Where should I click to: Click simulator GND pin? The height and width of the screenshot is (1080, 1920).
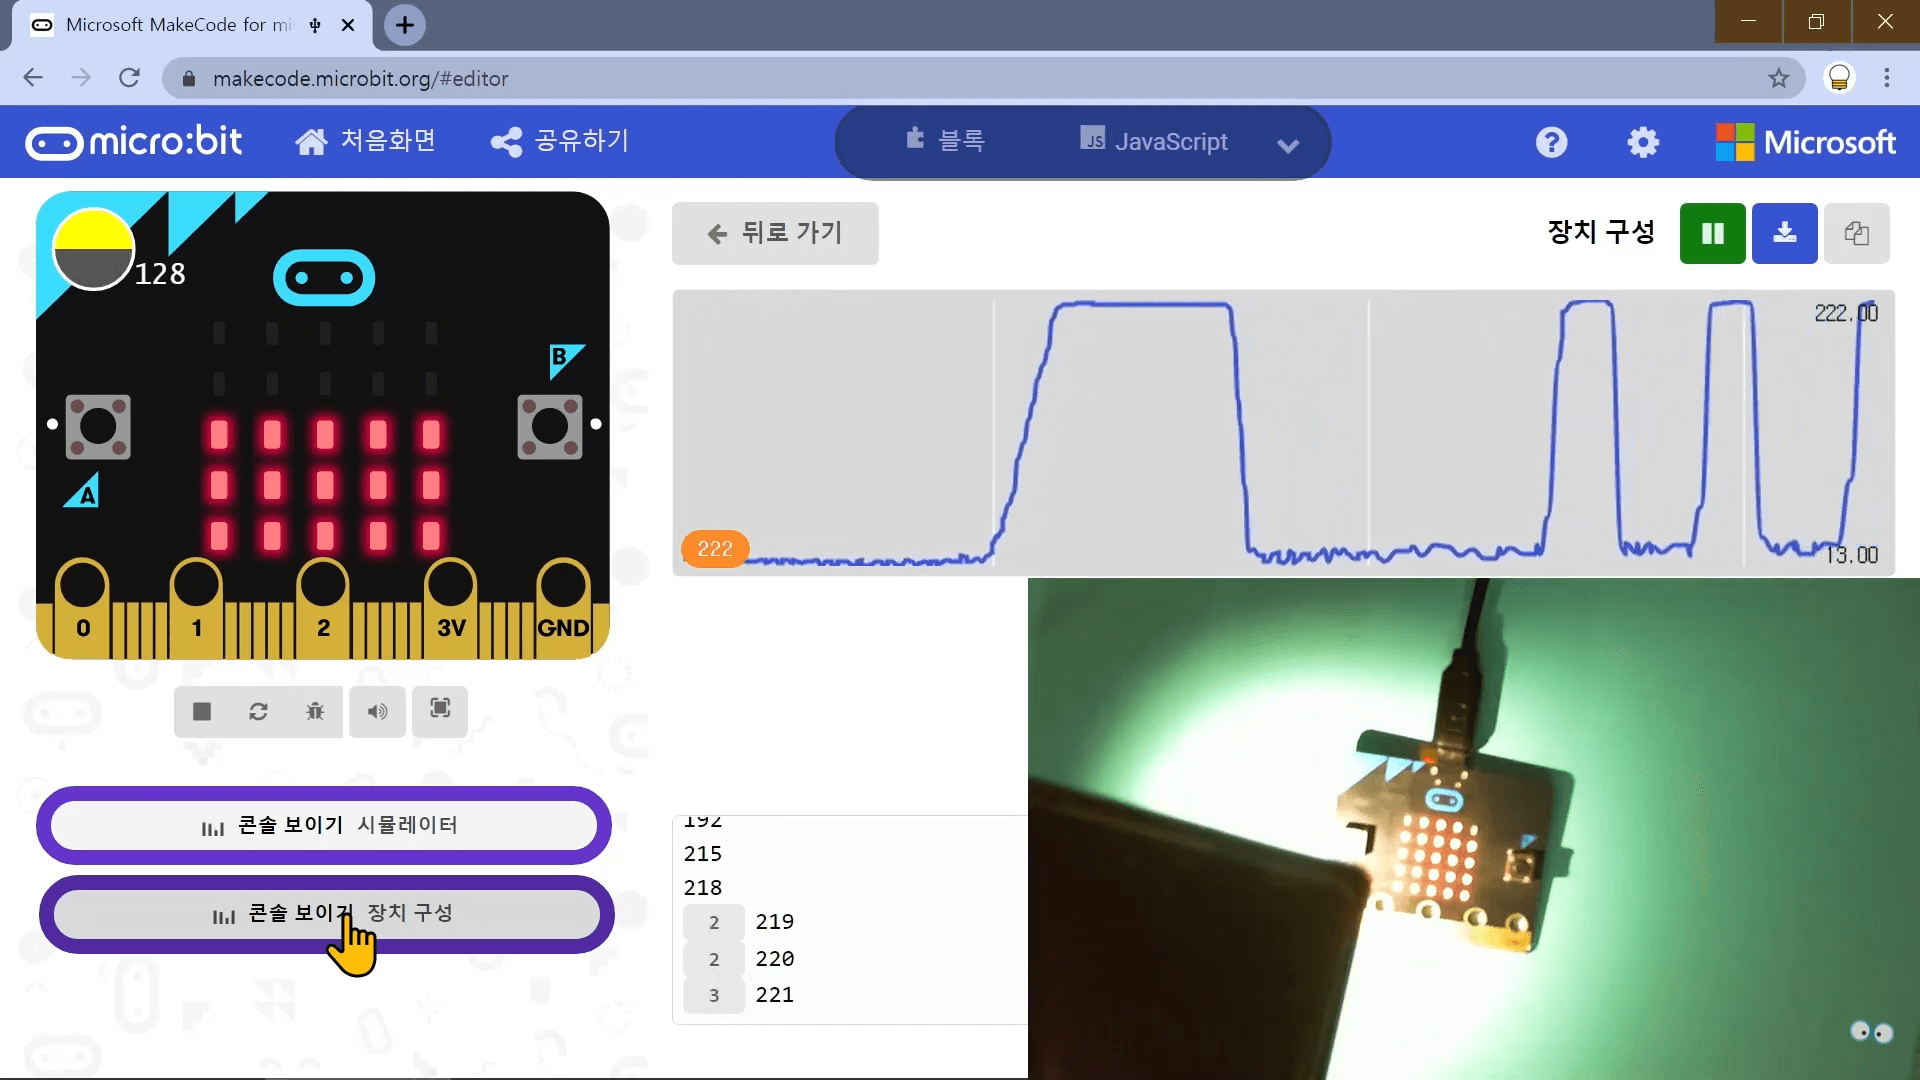coord(563,607)
